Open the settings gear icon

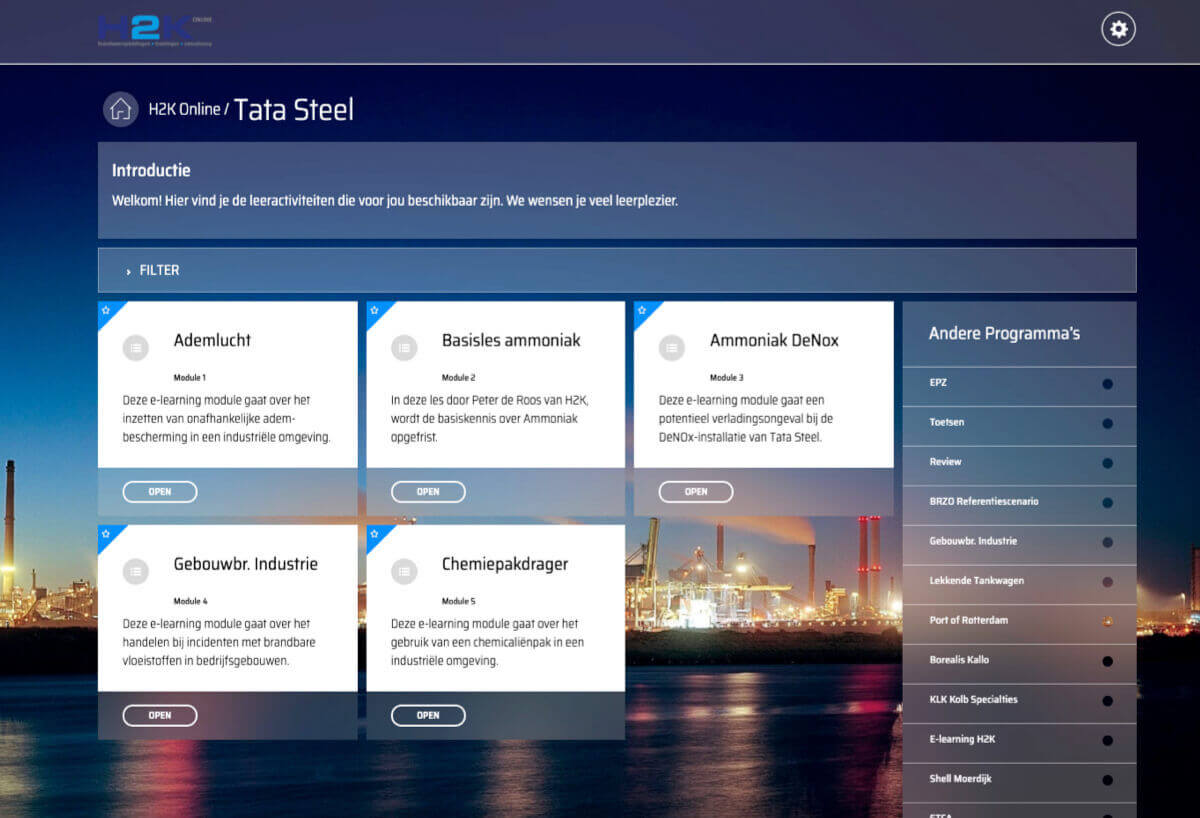click(1118, 29)
